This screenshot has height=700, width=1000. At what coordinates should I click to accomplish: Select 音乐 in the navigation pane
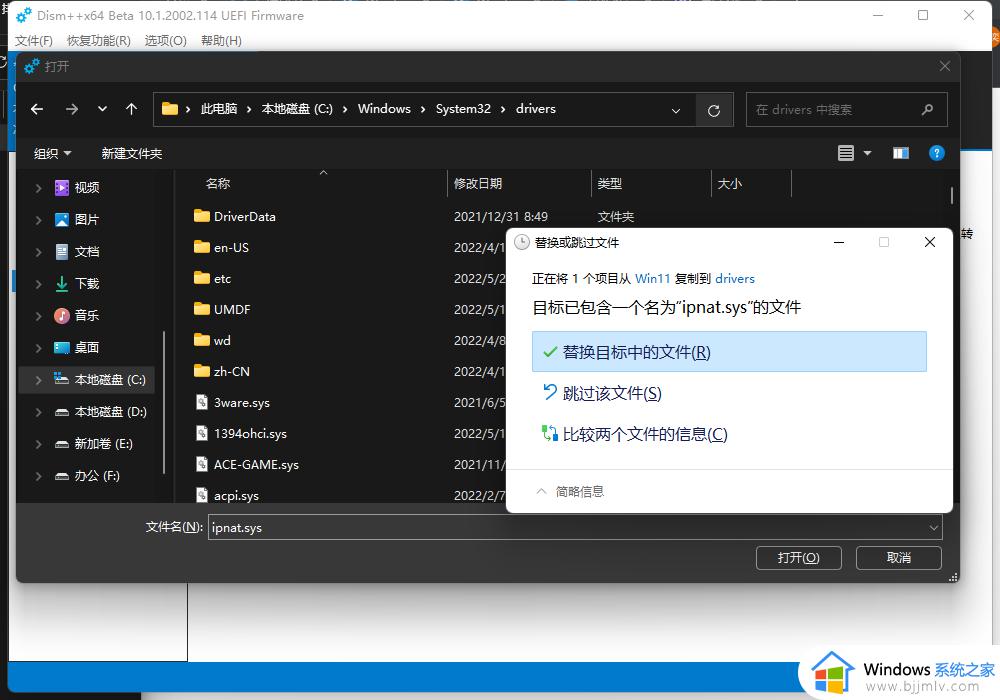click(87, 315)
